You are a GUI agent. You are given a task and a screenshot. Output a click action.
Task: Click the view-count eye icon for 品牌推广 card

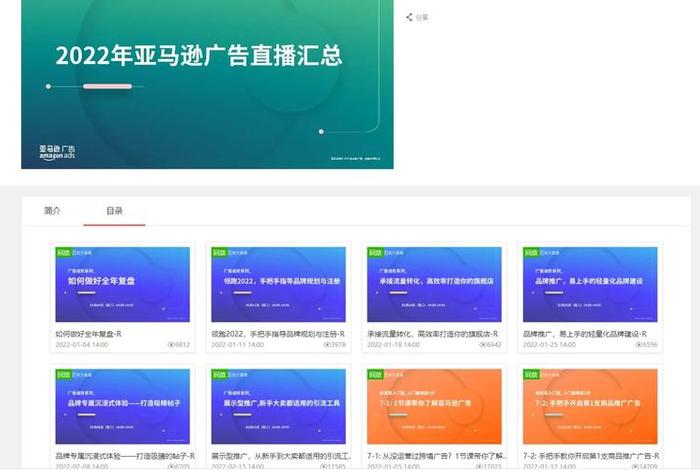[638, 345]
